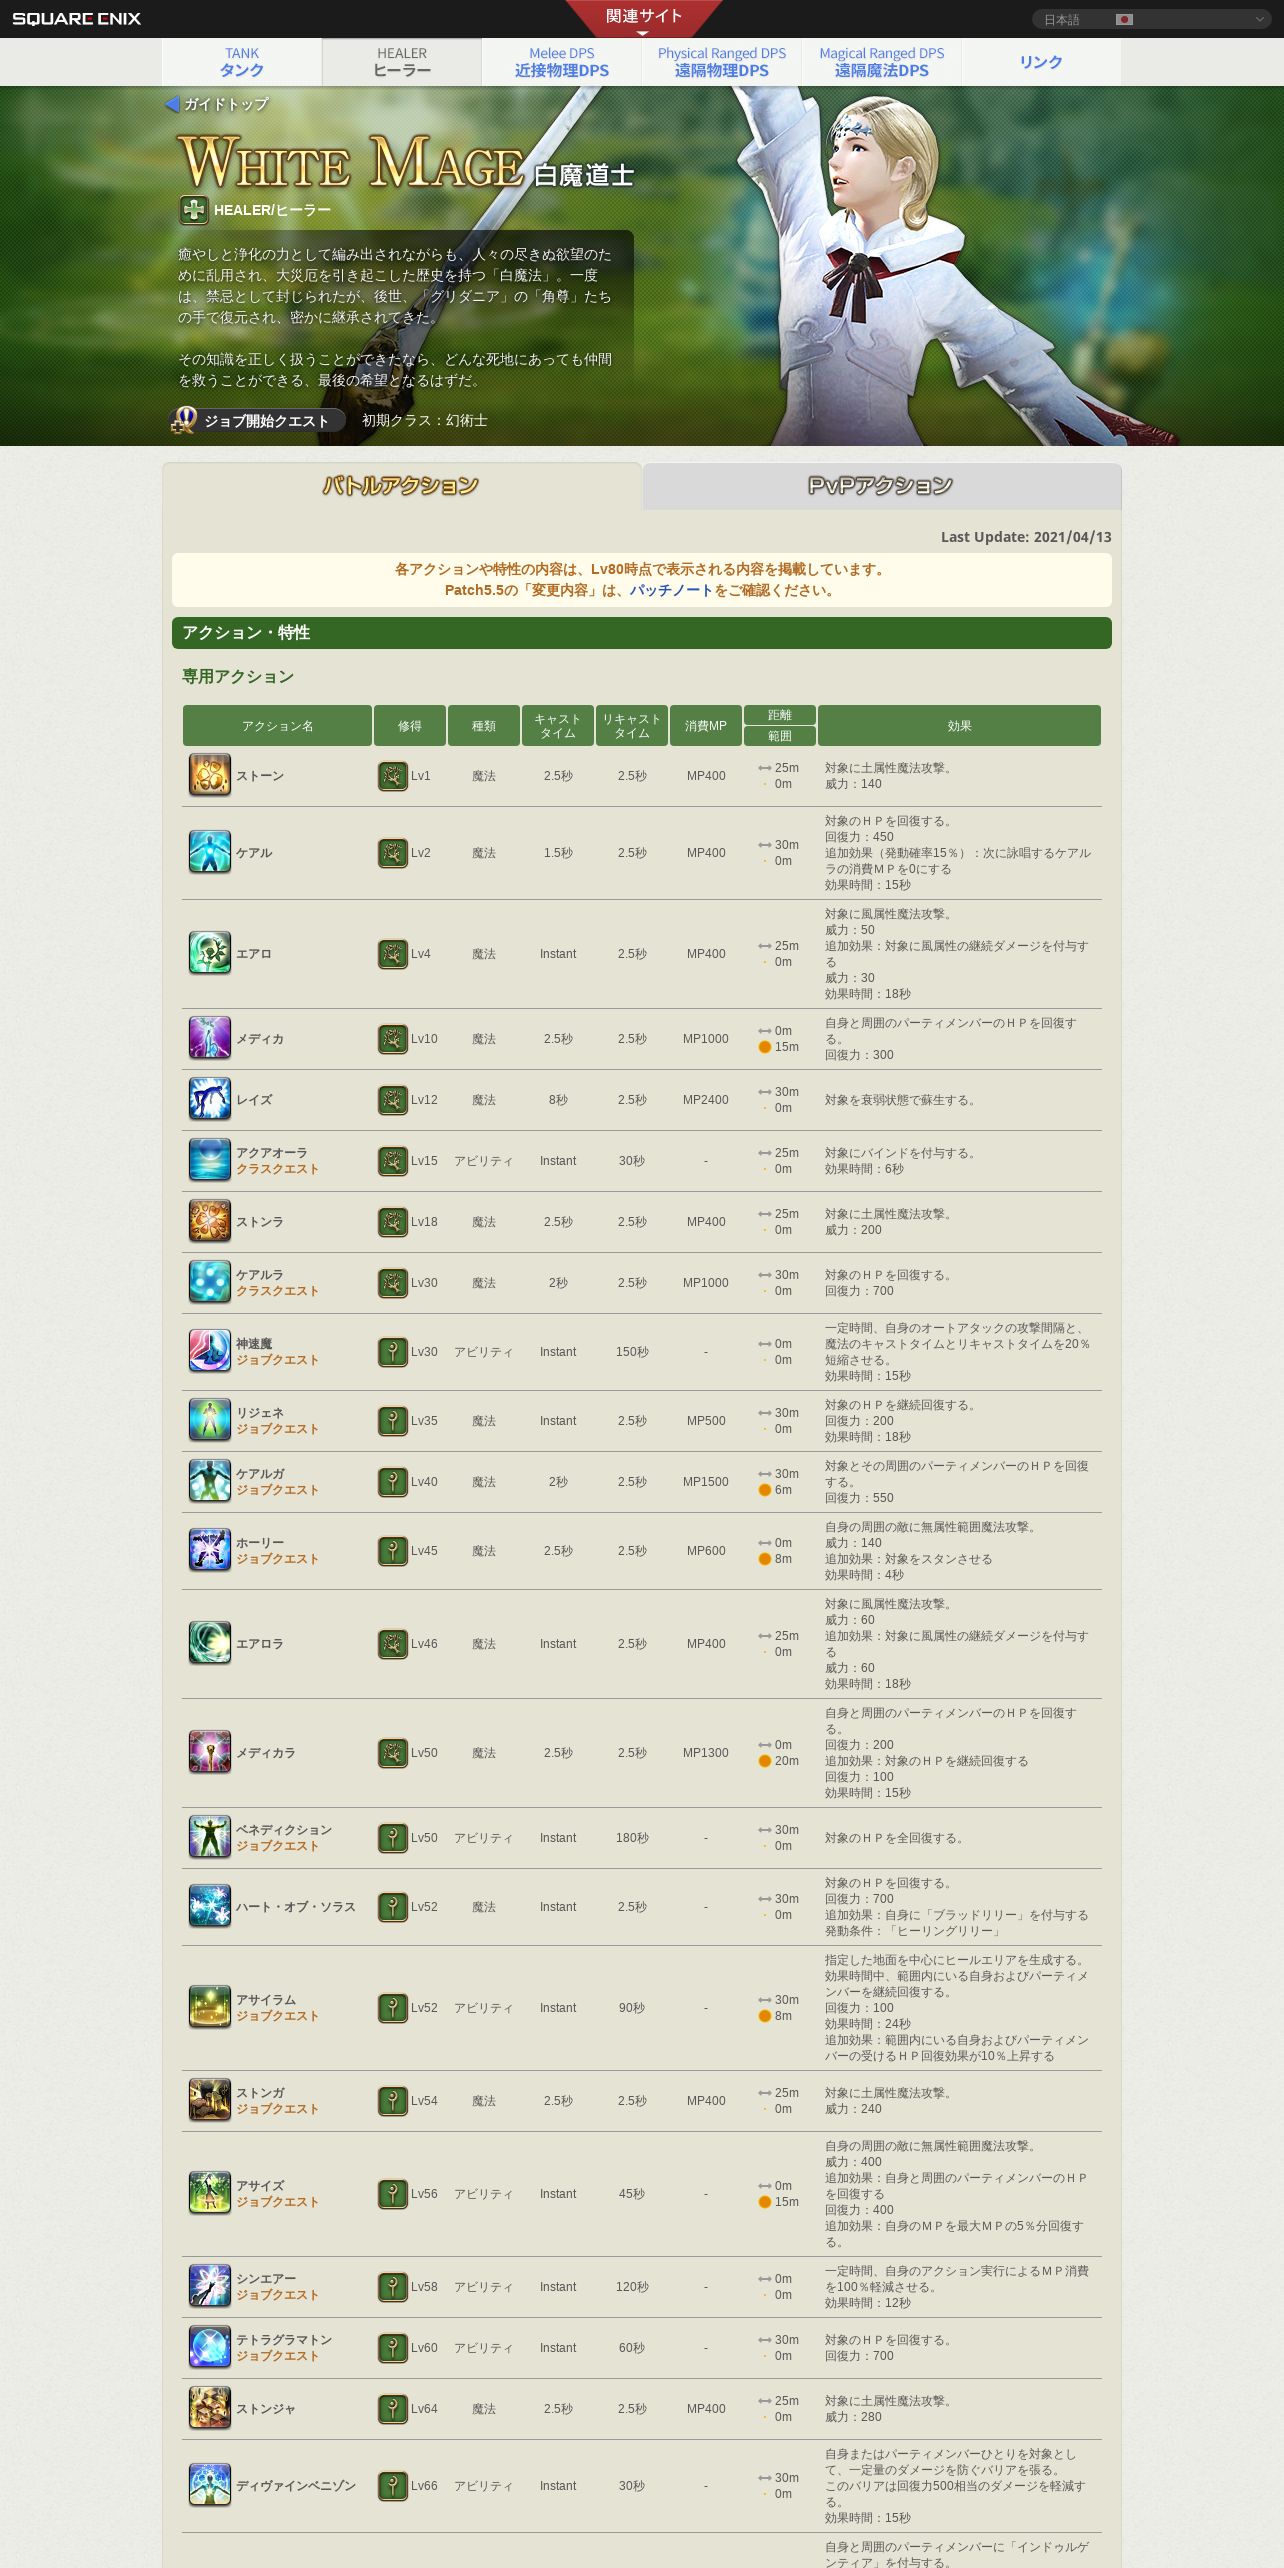Open the Magical Ranged DPS tab

(882, 62)
